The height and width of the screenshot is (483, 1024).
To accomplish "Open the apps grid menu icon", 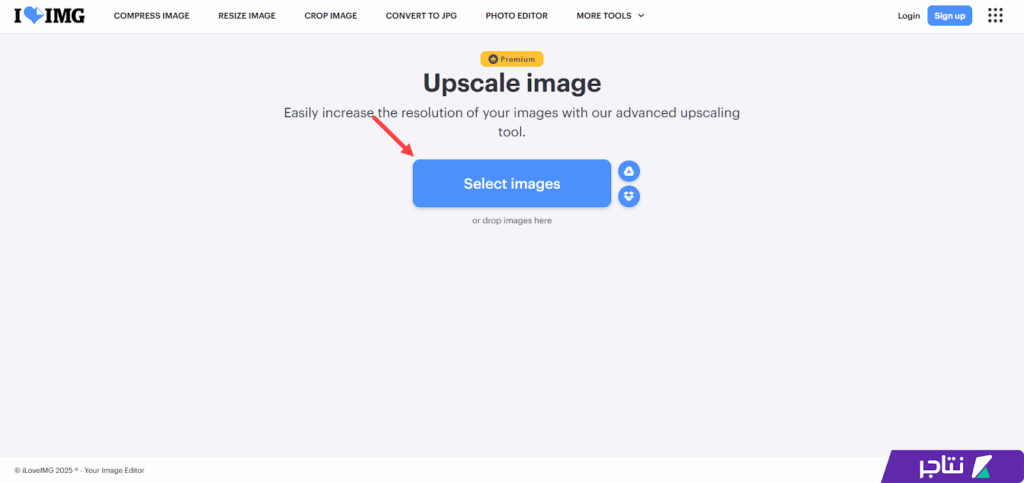I will pyautogui.click(x=995, y=15).
